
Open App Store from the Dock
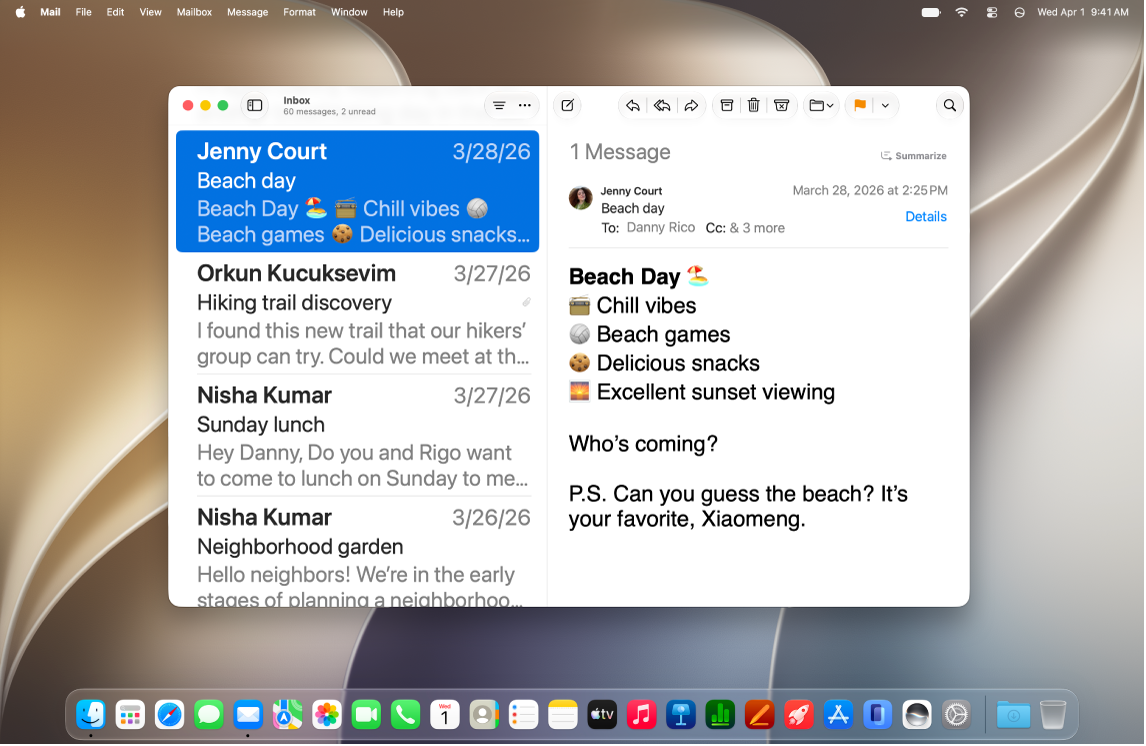tap(838, 715)
